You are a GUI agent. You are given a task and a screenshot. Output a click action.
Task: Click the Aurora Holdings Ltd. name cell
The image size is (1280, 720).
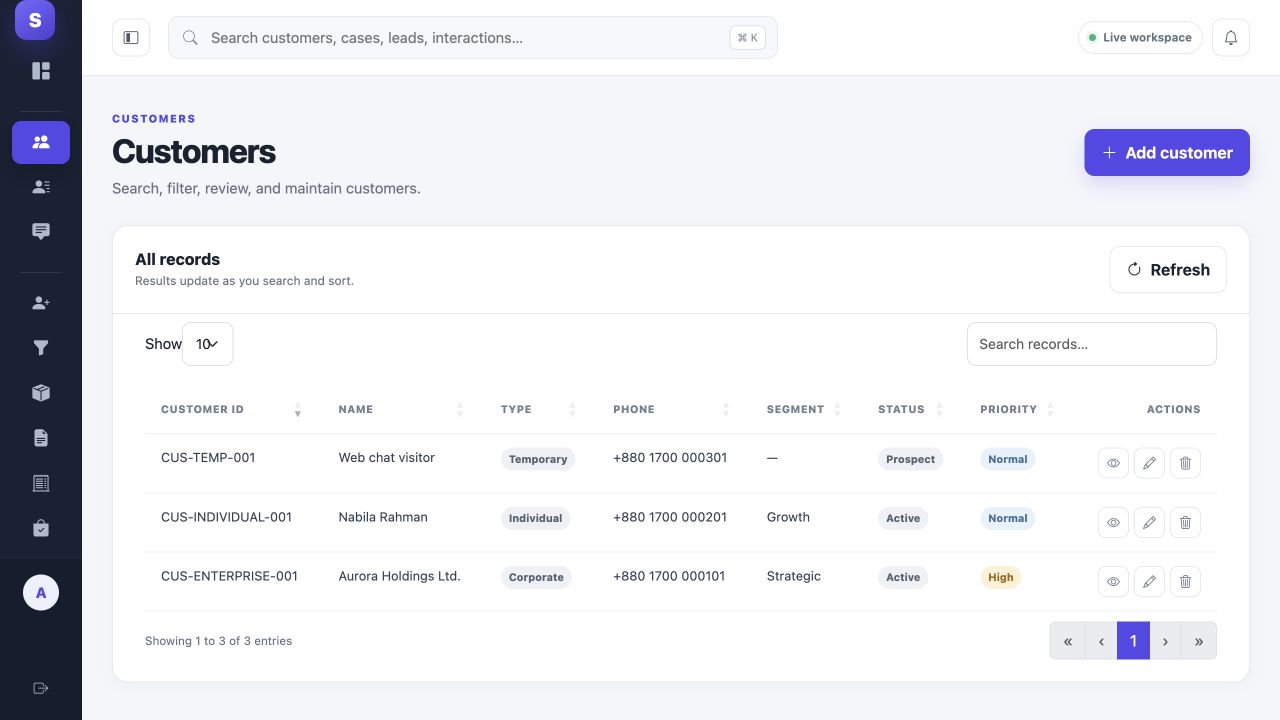click(x=400, y=576)
